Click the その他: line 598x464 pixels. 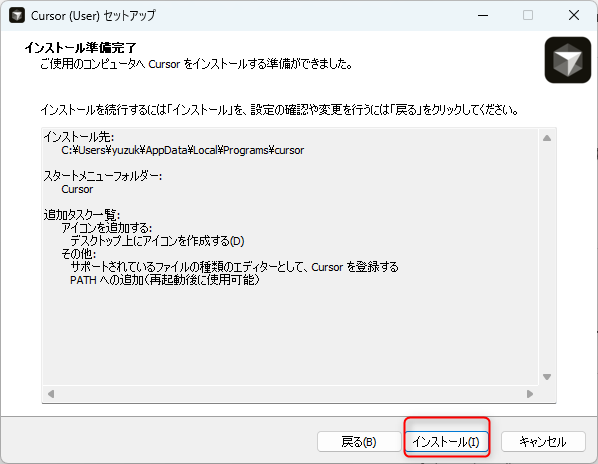point(79,254)
